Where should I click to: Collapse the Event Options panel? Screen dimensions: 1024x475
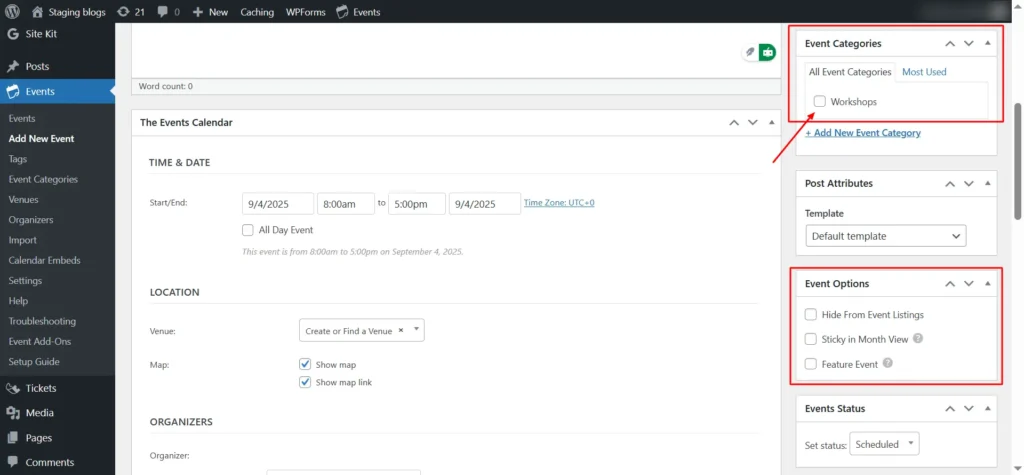click(x=987, y=284)
